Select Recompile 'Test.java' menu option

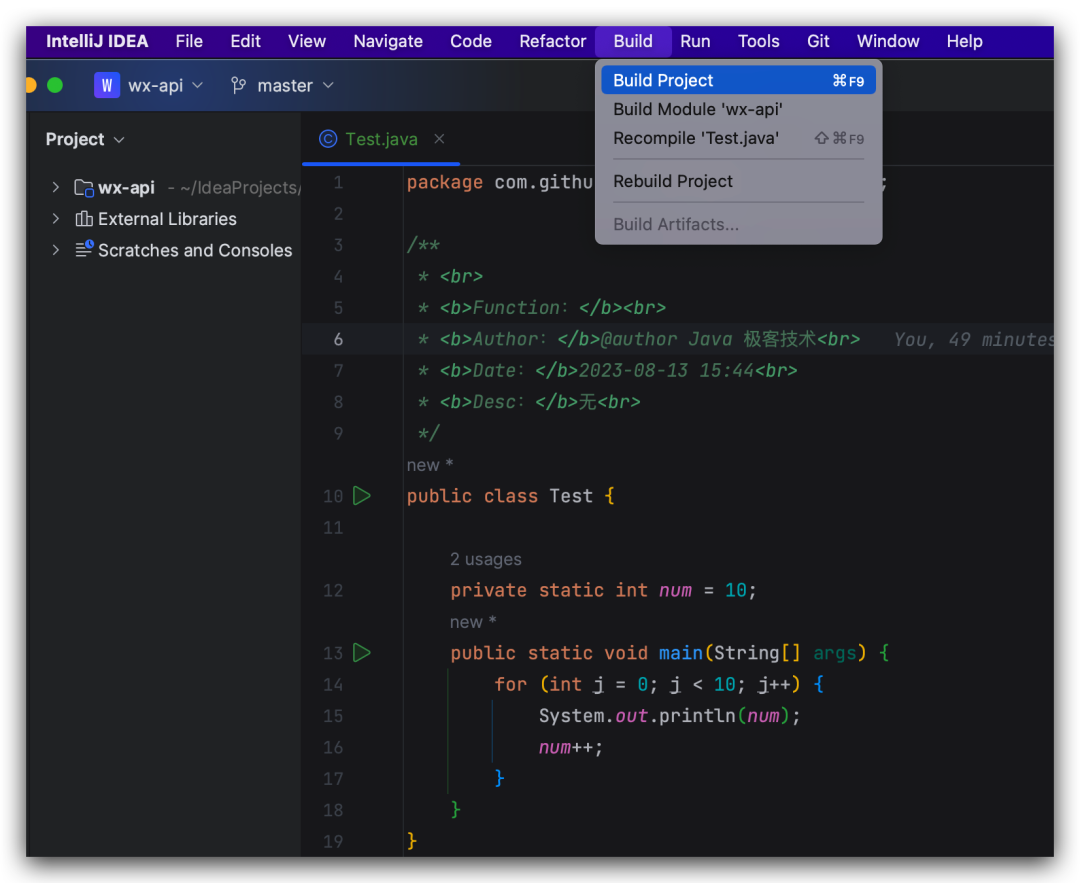point(696,138)
